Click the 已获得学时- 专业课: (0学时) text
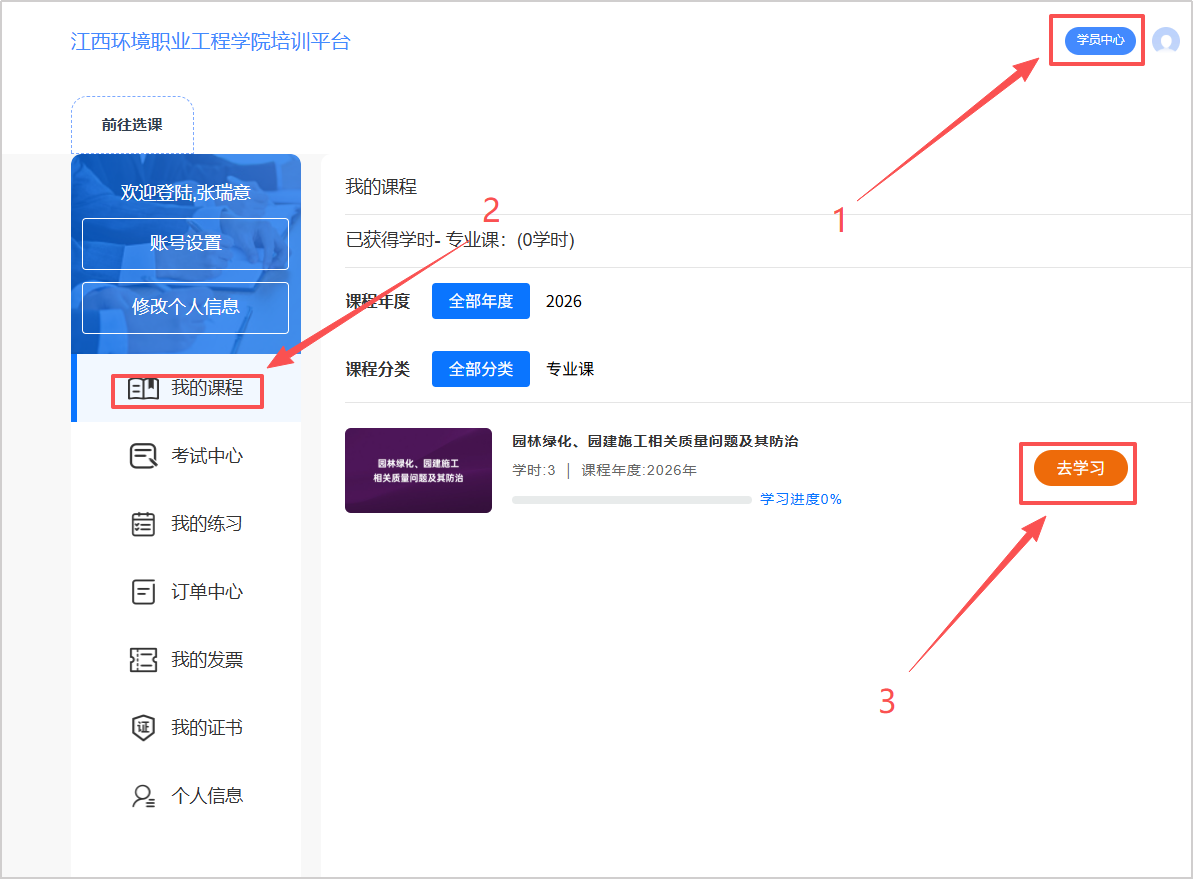 460,241
